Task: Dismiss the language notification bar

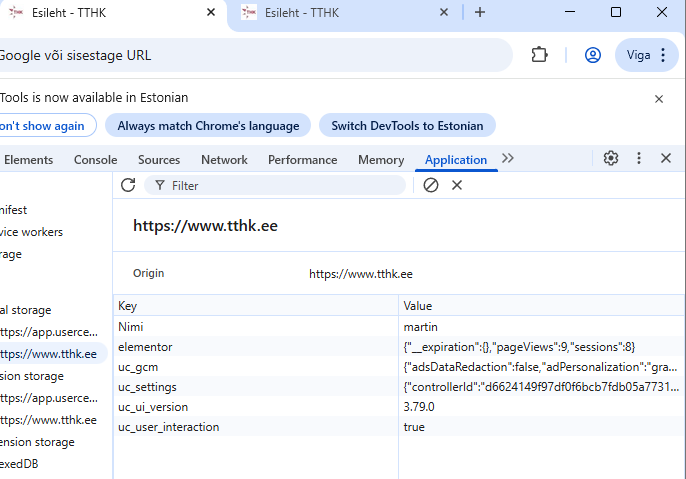Action: [x=659, y=99]
